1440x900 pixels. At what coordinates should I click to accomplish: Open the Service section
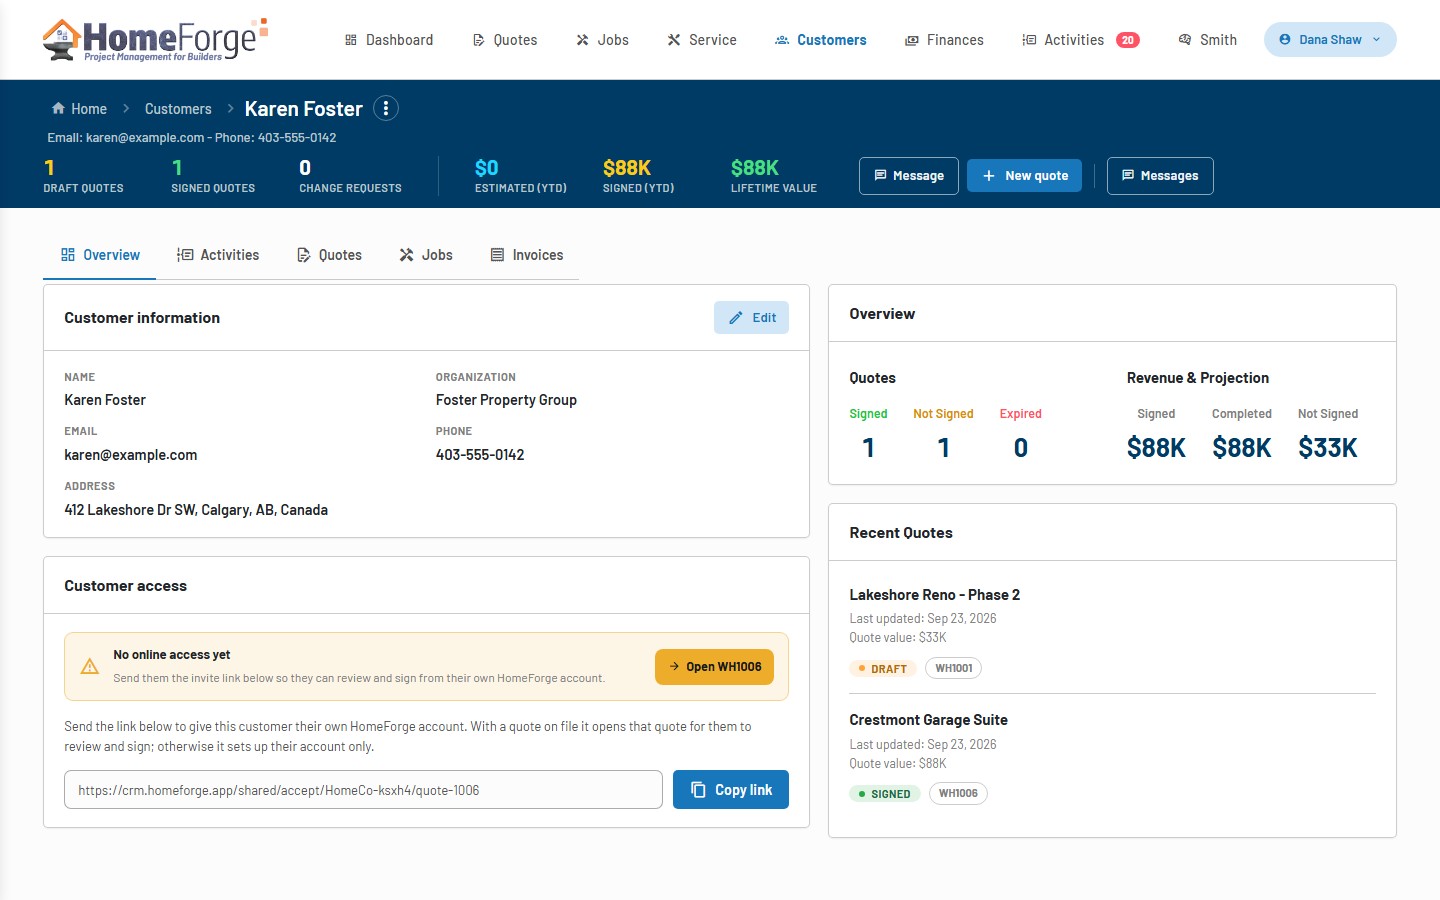(702, 40)
